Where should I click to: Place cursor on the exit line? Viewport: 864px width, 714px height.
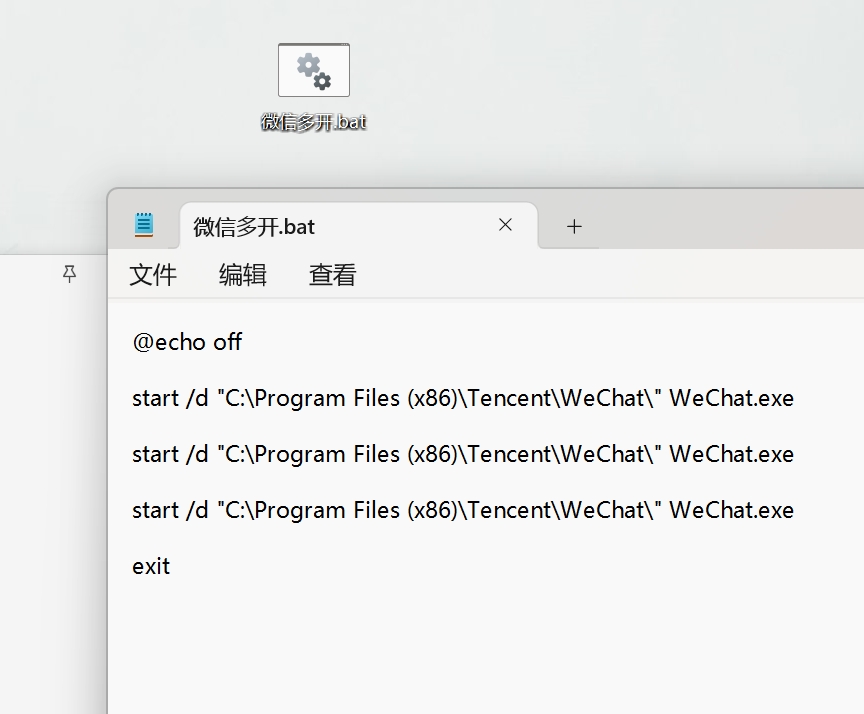point(151,566)
